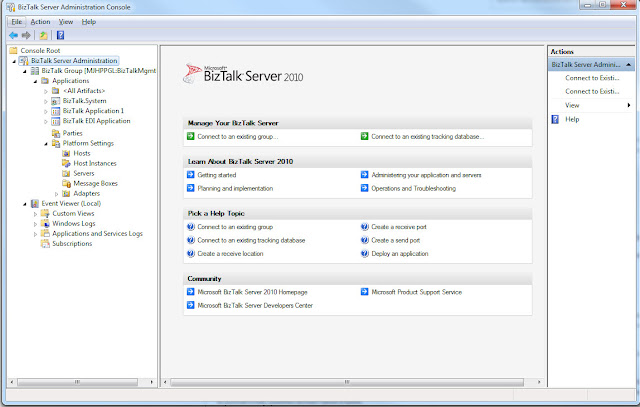Screen dimensions: 640x407
Task: Open the View menu in menu bar
Action: (66, 22)
